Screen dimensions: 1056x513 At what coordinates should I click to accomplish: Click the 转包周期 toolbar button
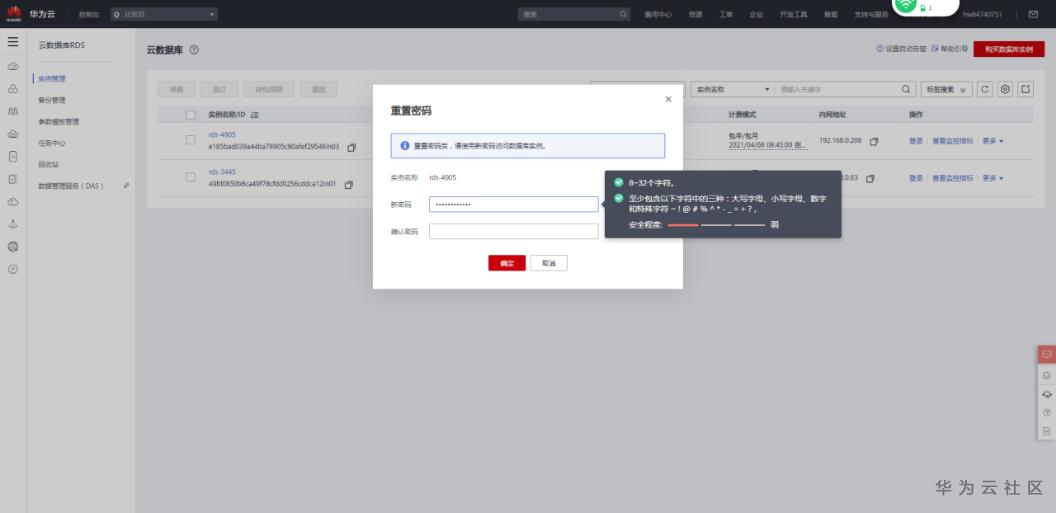click(269, 90)
